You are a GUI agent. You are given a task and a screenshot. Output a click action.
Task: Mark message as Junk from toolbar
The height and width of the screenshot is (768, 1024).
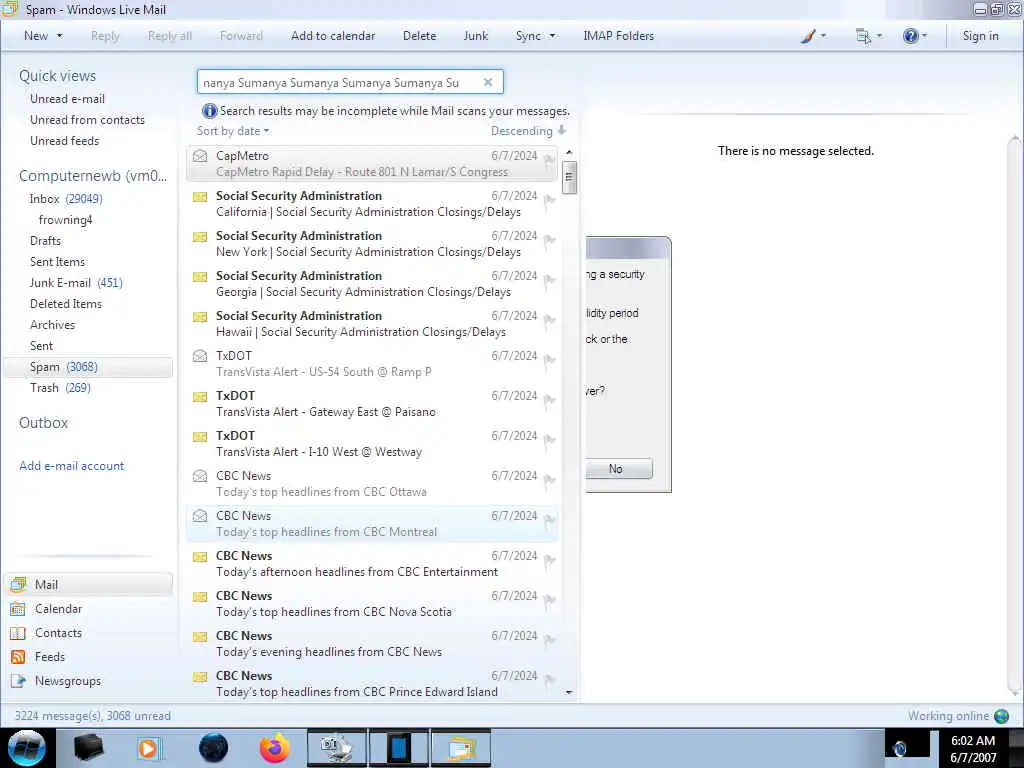pyautogui.click(x=475, y=36)
